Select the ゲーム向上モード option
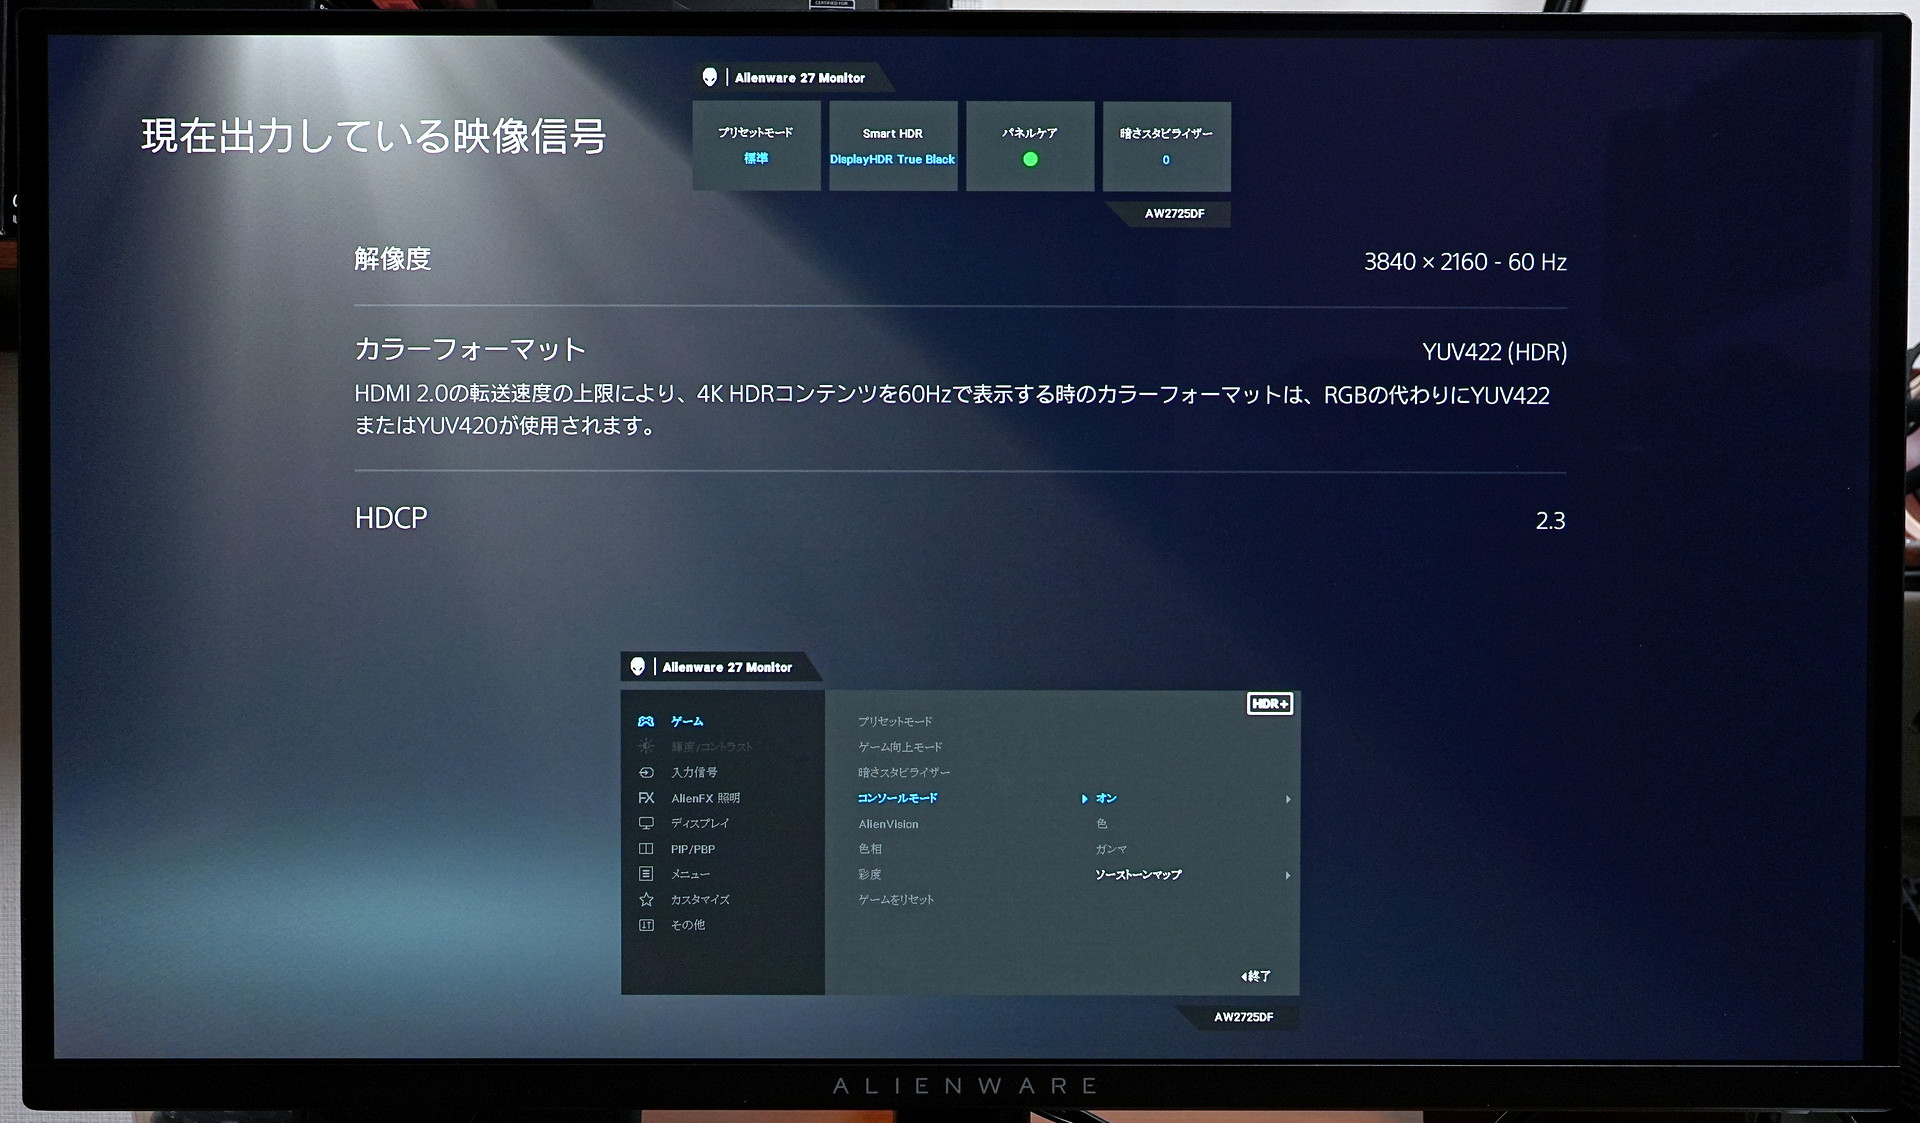The width and height of the screenshot is (1920, 1123). coord(900,746)
